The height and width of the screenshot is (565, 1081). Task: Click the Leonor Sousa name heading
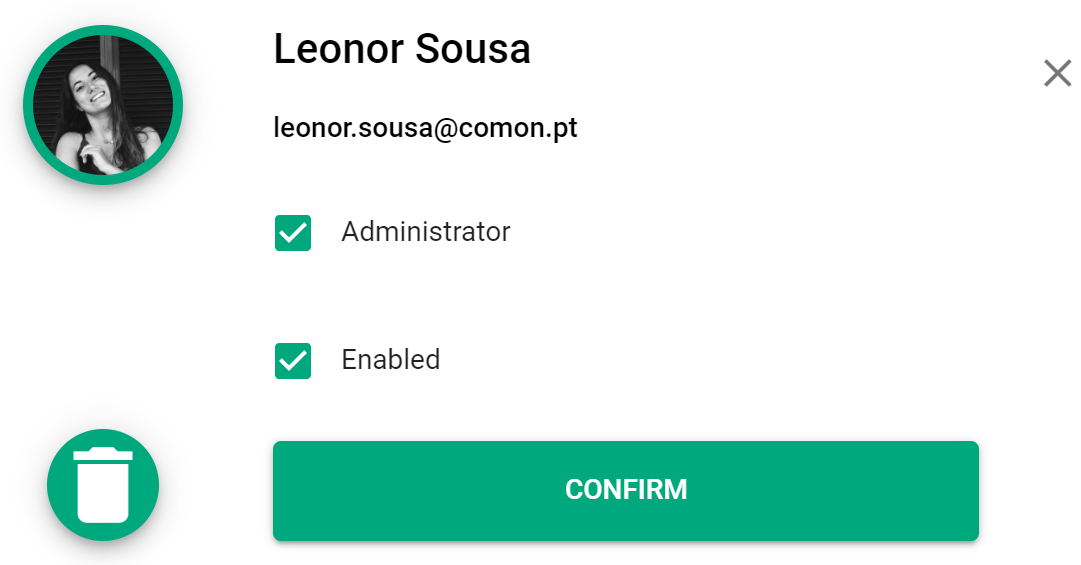pyautogui.click(x=402, y=49)
